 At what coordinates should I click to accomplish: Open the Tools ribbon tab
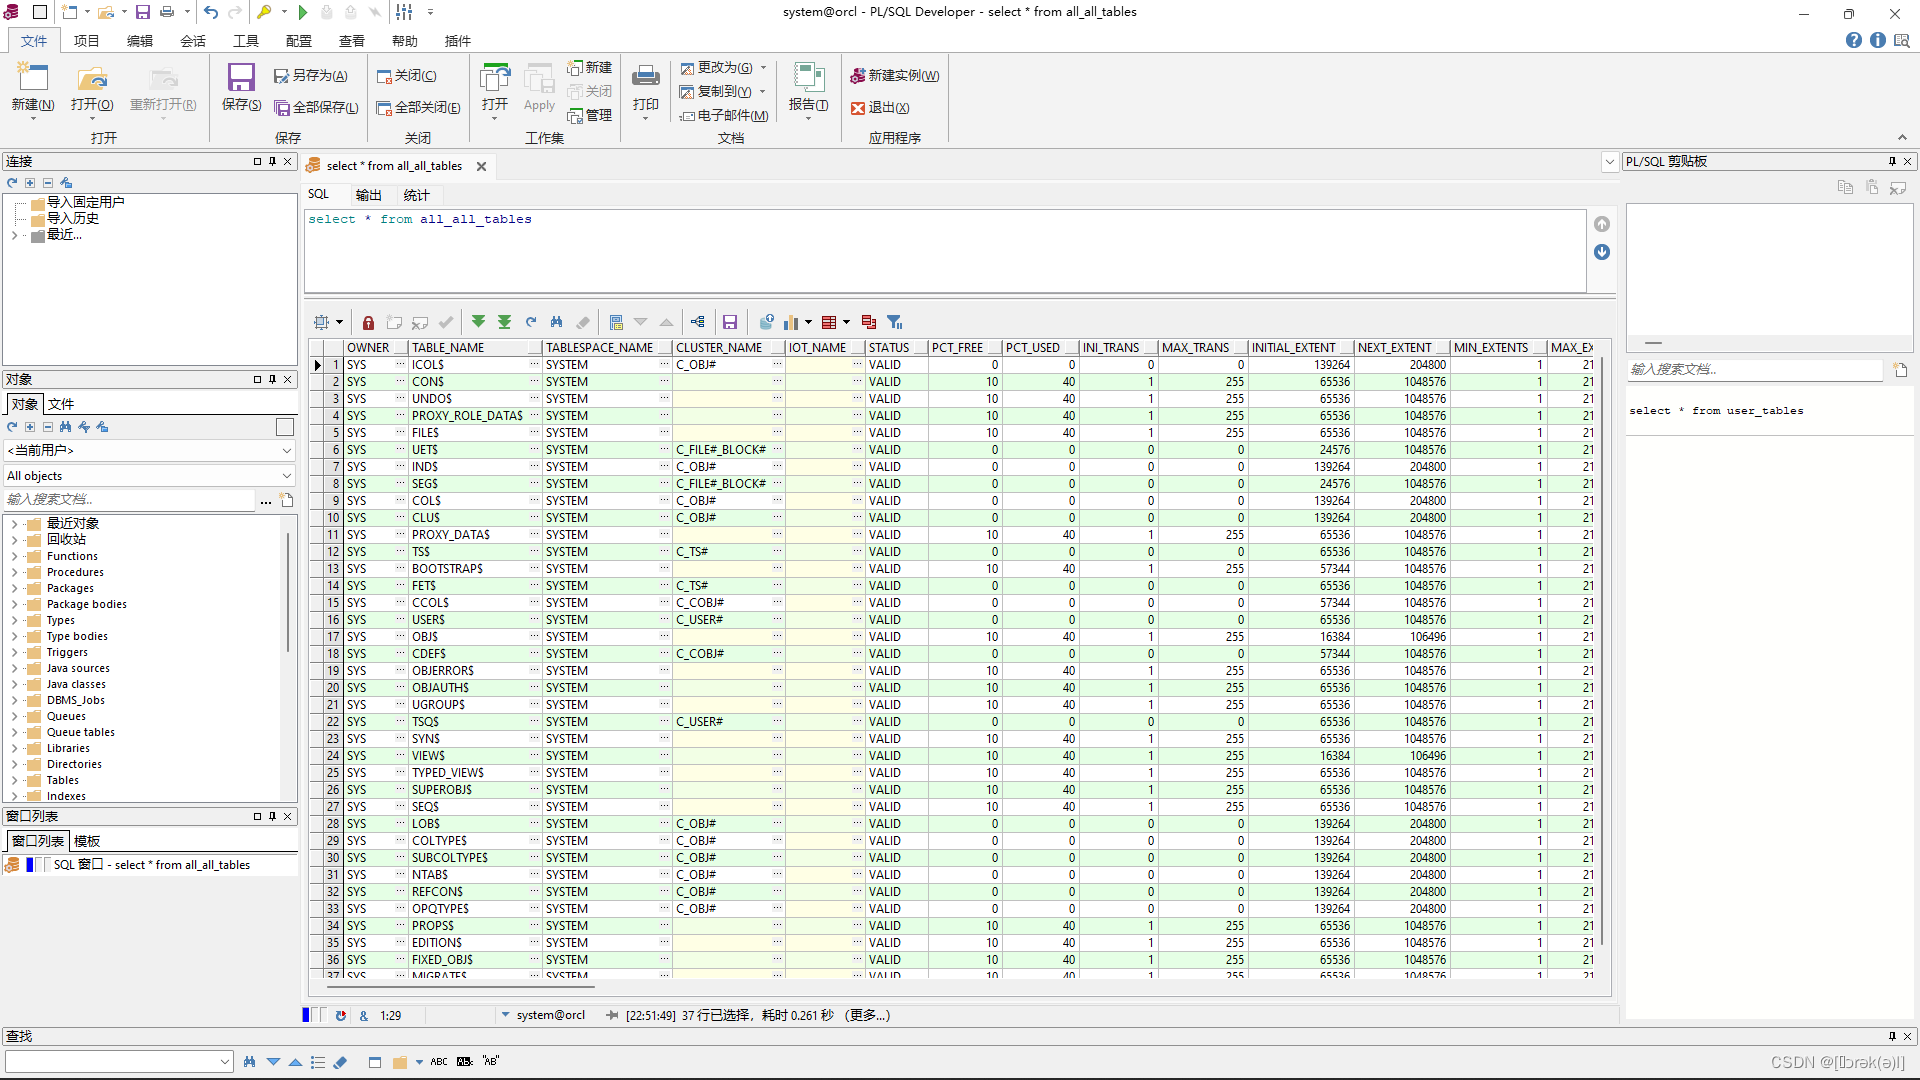246,41
